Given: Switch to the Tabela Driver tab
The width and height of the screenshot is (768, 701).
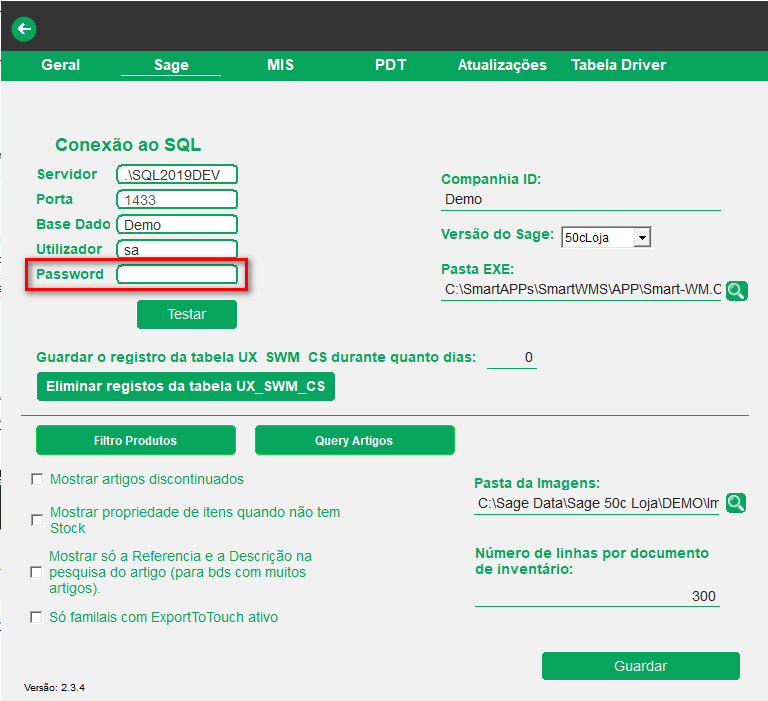Looking at the screenshot, I should coord(618,65).
